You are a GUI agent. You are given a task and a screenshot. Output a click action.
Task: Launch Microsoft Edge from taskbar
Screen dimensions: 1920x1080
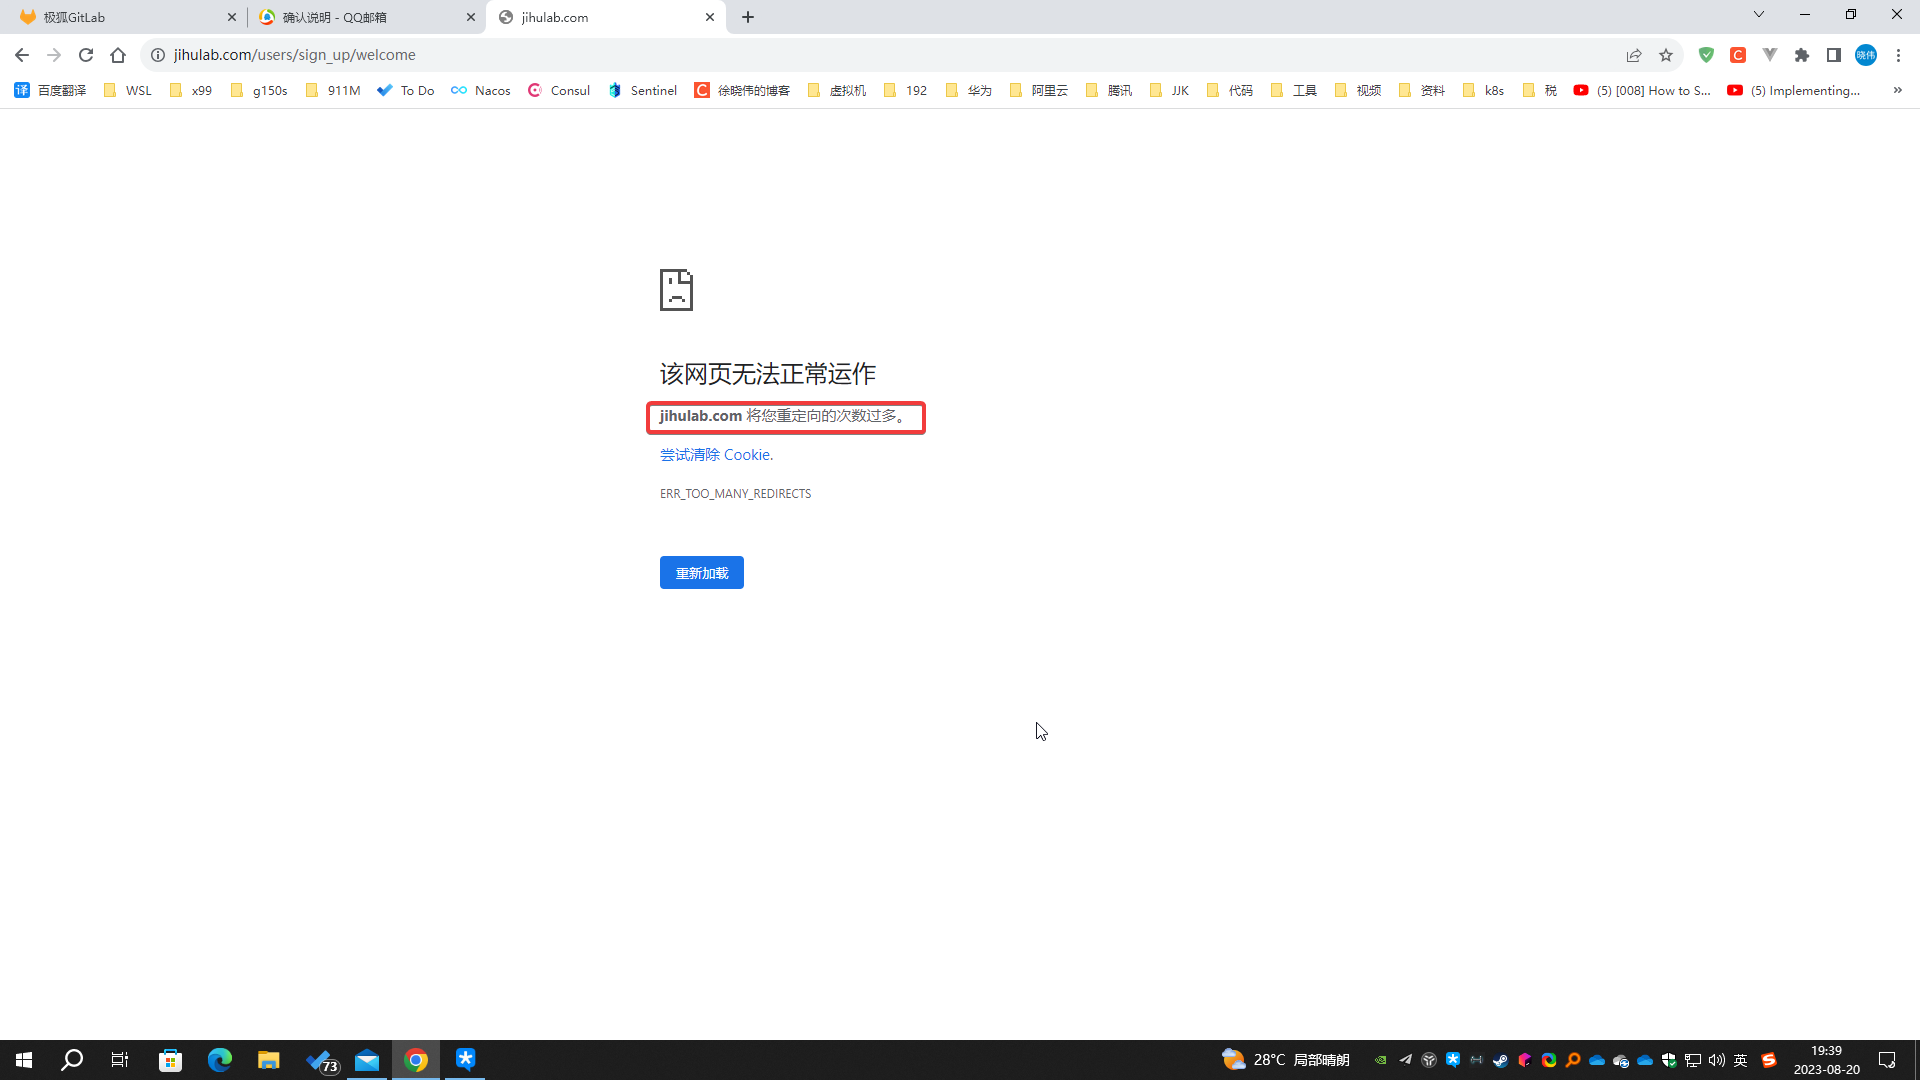219,1060
